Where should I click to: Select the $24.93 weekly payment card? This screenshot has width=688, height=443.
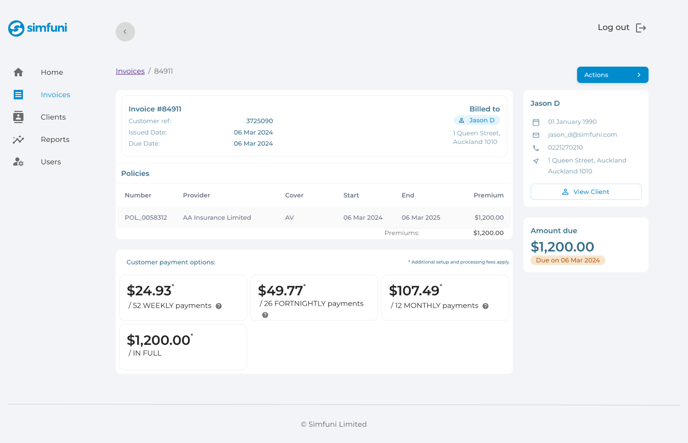point(183,297)
